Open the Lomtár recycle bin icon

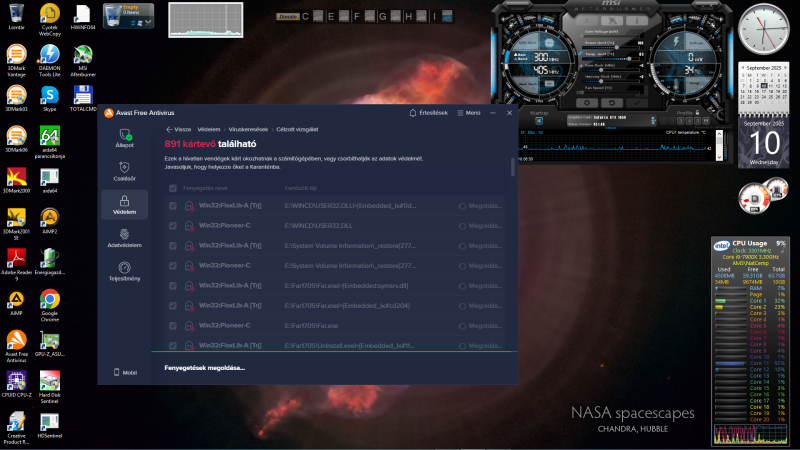(x=16, y=17)
